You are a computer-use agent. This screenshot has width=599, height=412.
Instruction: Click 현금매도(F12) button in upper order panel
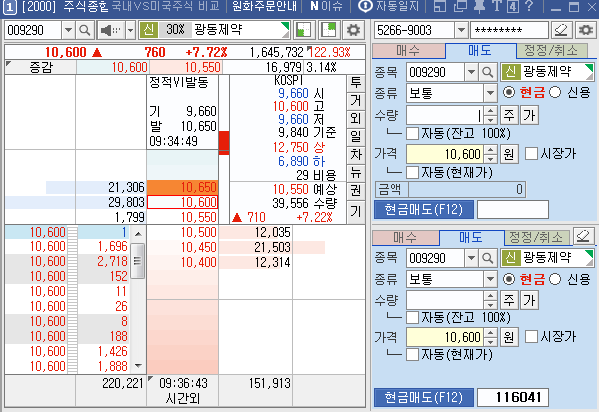(424, 209)
